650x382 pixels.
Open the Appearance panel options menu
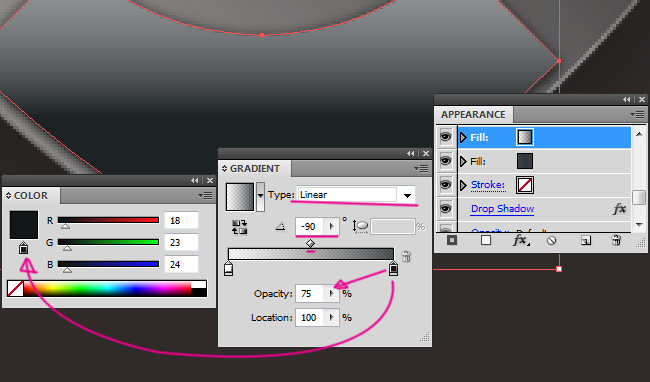(637, 114)
